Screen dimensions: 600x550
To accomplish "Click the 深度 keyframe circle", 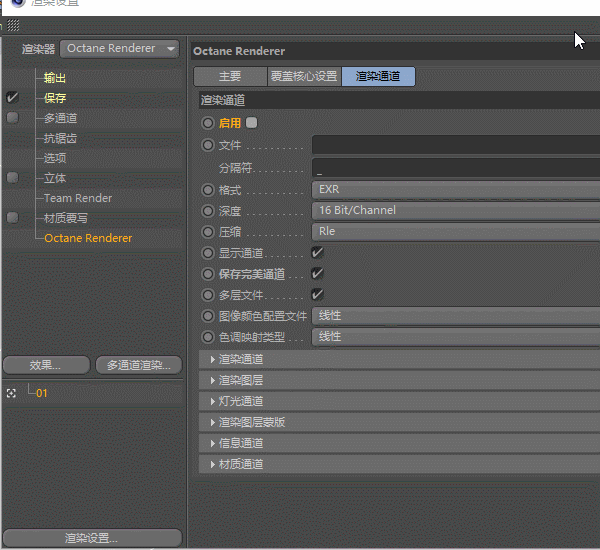I will tap(208, 211).
